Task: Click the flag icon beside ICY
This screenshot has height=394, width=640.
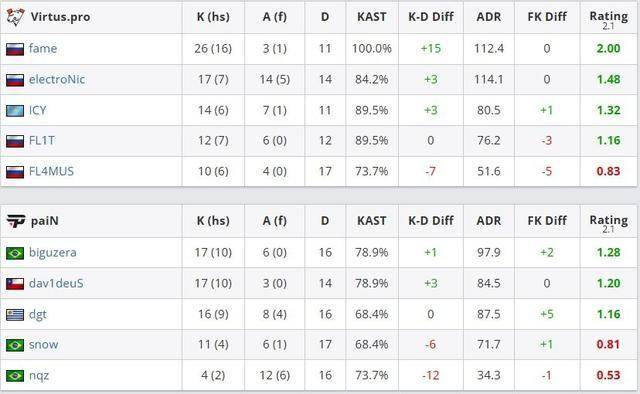Action: (x=15, y=111)
